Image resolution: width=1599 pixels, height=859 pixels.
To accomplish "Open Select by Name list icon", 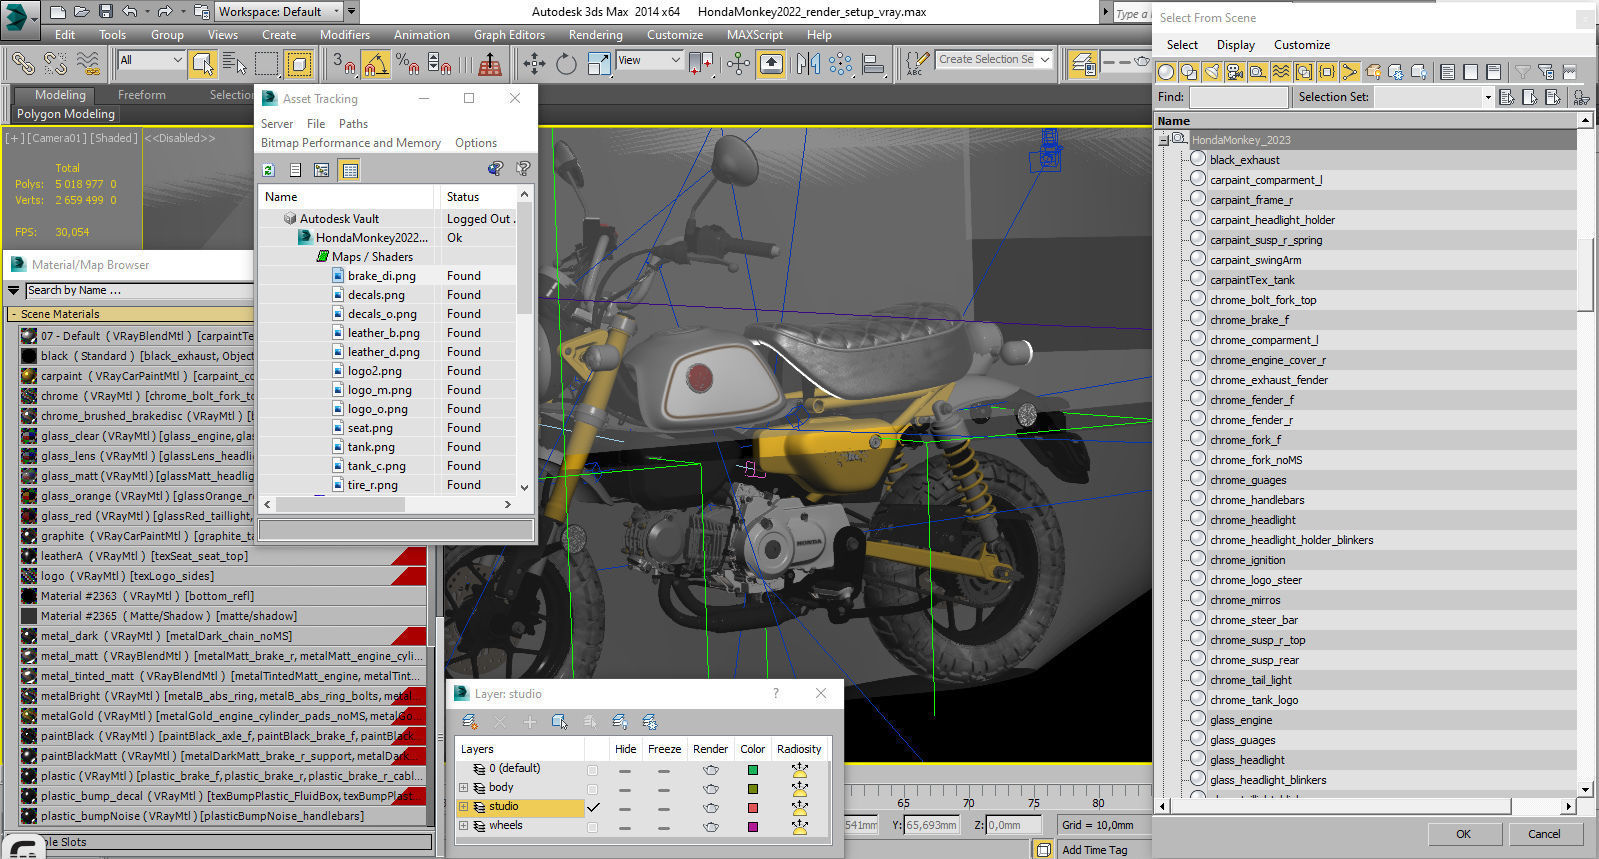I will pos(235,64).
